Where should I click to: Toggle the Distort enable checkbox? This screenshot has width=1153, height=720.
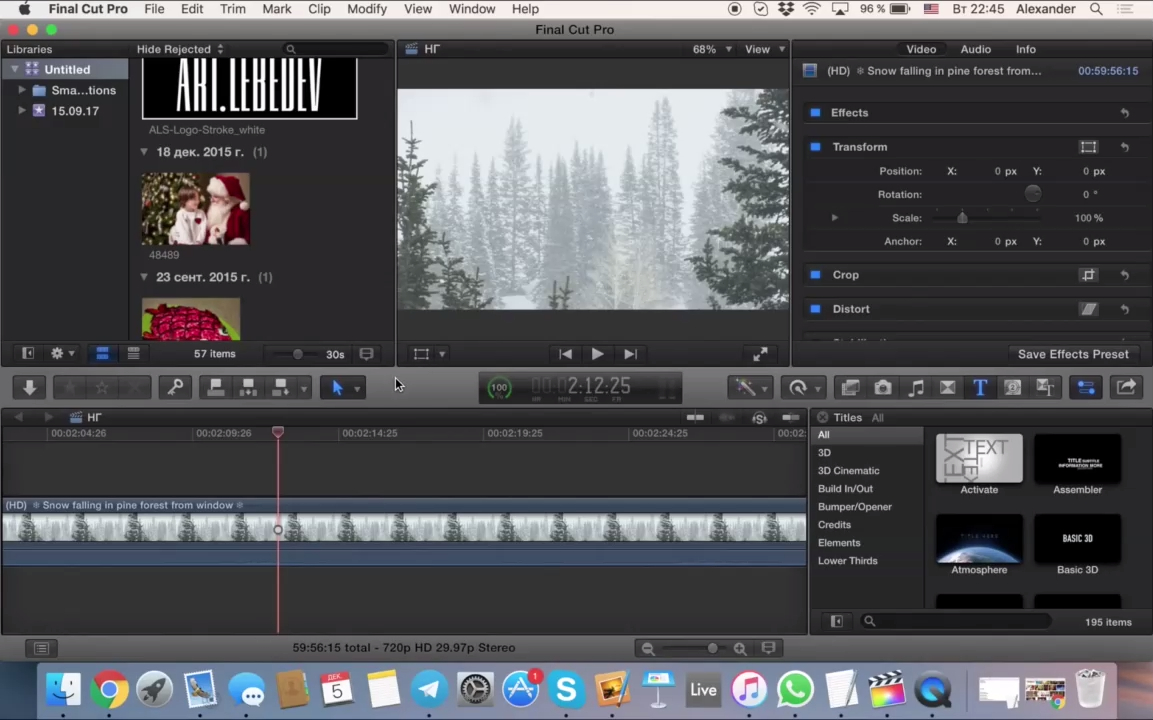point(815,309)
